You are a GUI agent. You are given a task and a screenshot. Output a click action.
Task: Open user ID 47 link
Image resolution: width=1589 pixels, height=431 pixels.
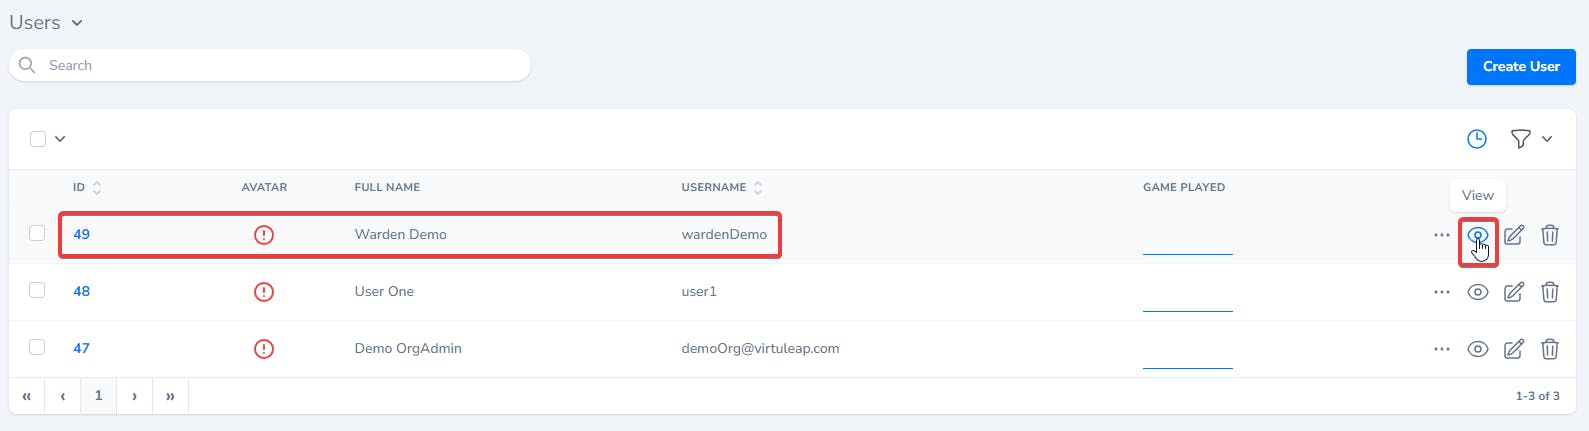pyautogui.click(x=81, y=348)
